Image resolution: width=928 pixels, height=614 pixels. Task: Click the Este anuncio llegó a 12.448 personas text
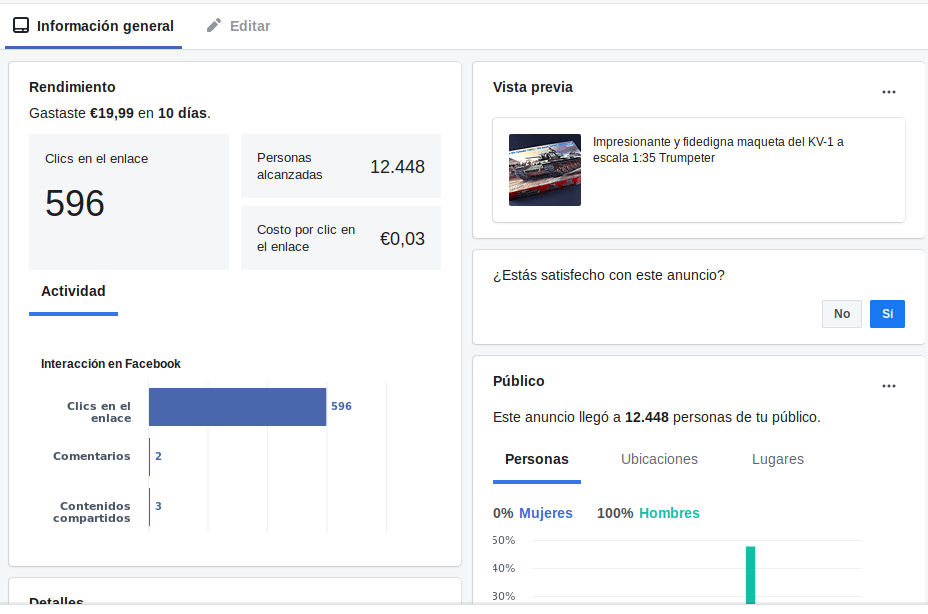657,417
